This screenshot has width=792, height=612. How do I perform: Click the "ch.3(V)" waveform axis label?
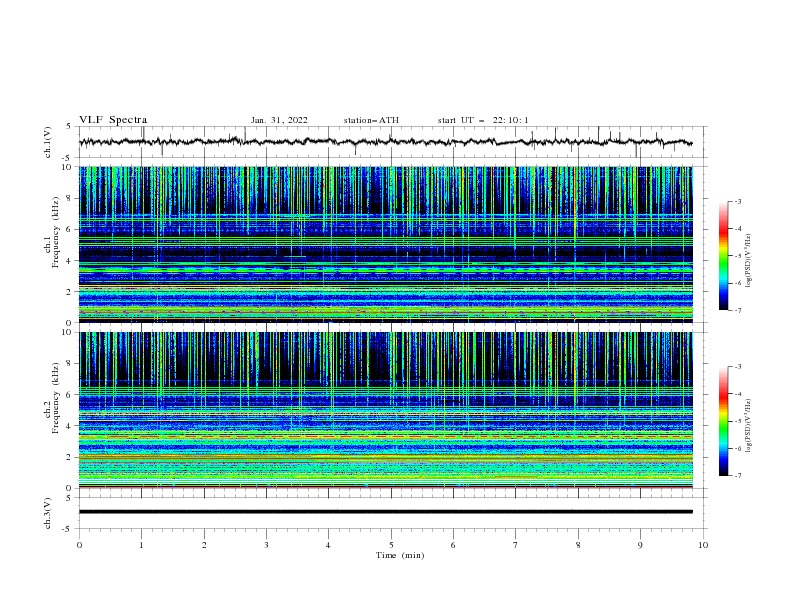(x=48, y=514)
